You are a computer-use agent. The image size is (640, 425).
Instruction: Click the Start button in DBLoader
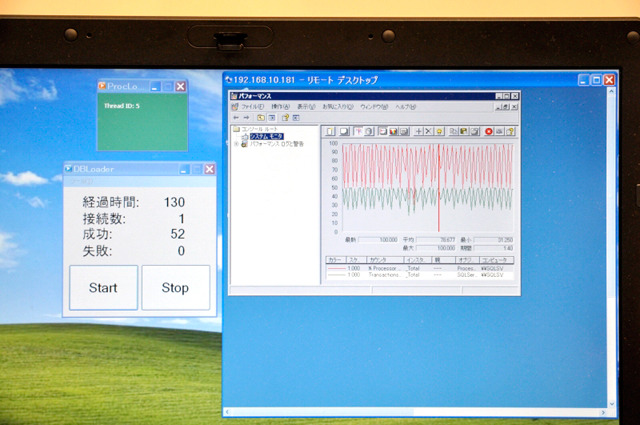click(103, 287)
